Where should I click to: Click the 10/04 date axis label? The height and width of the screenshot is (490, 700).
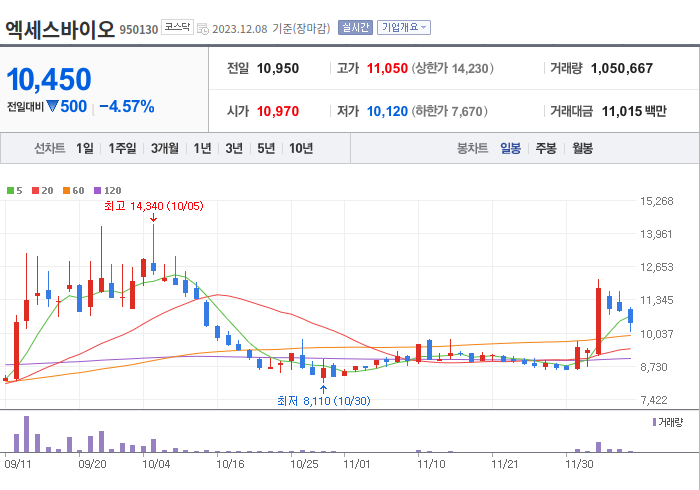tap(156, 464)
